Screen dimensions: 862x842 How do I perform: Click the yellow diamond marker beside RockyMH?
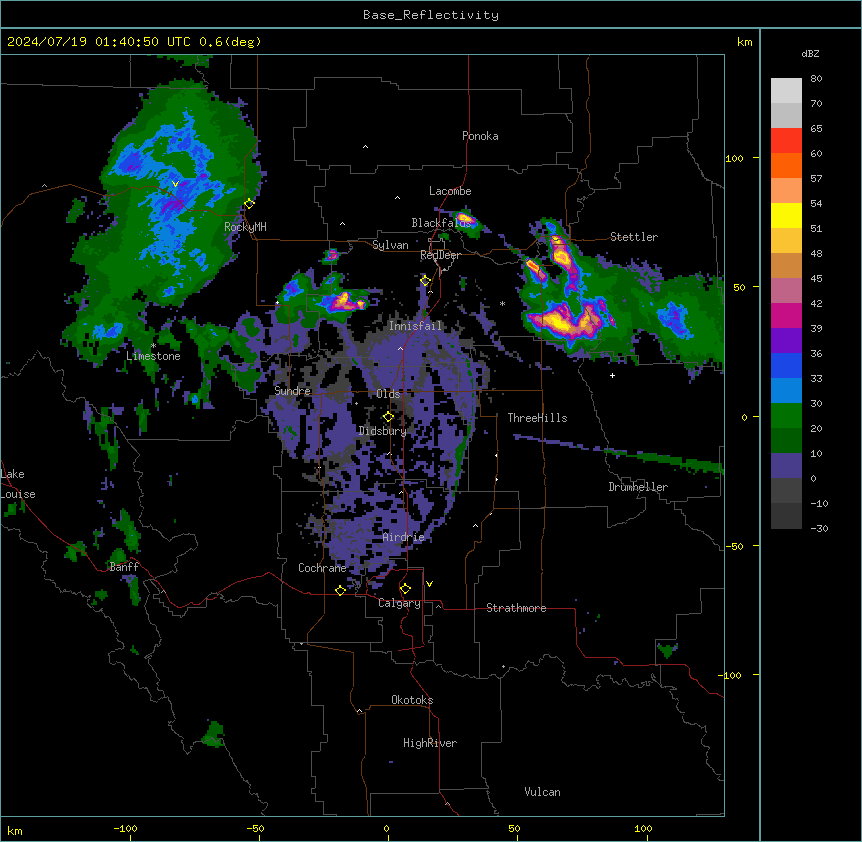point(249,204)
